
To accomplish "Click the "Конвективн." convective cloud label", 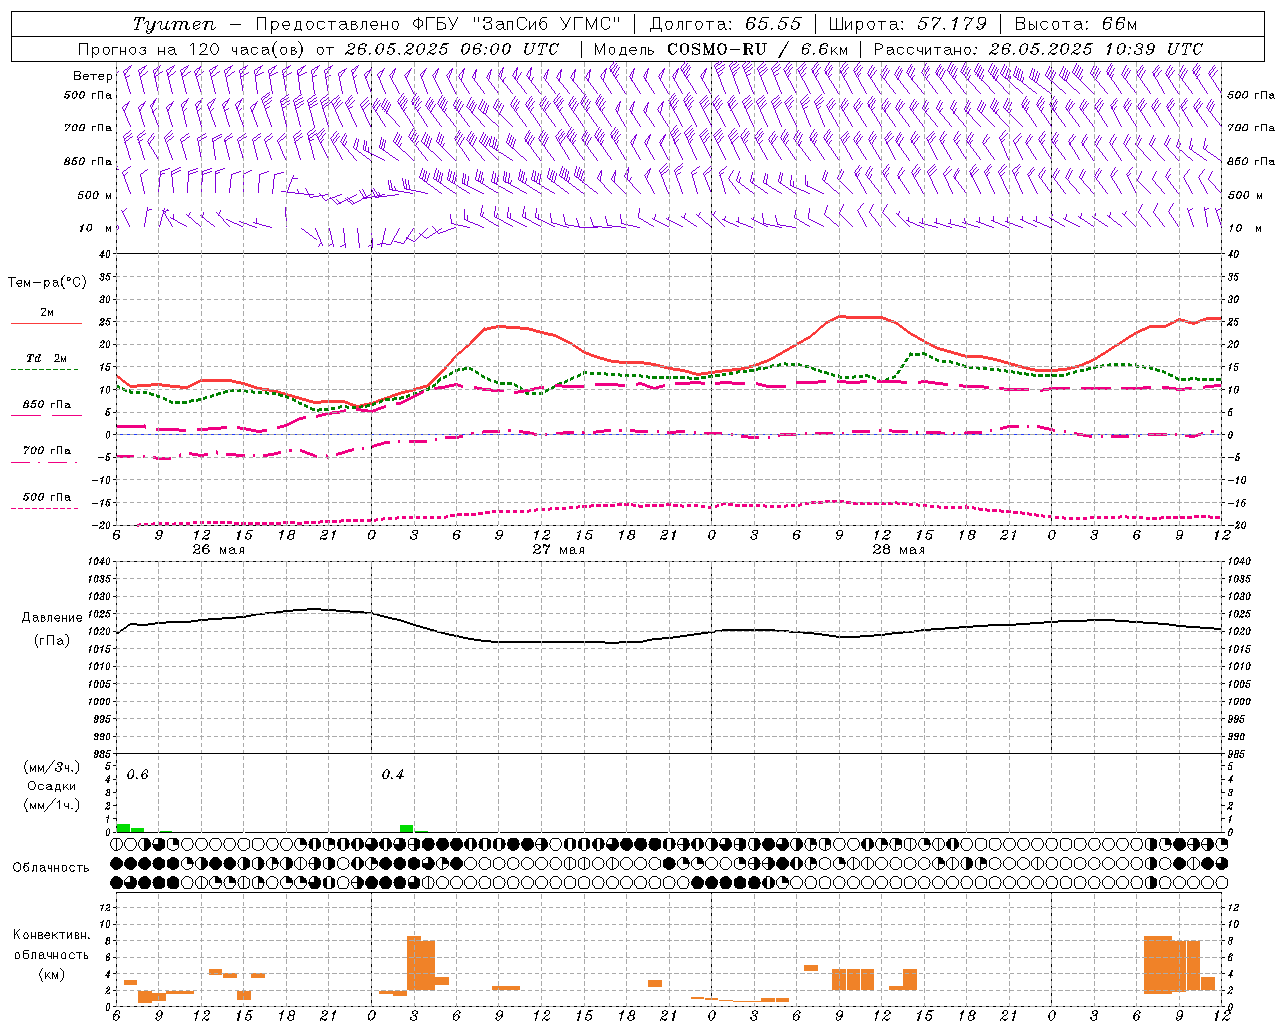I will 52,935.
